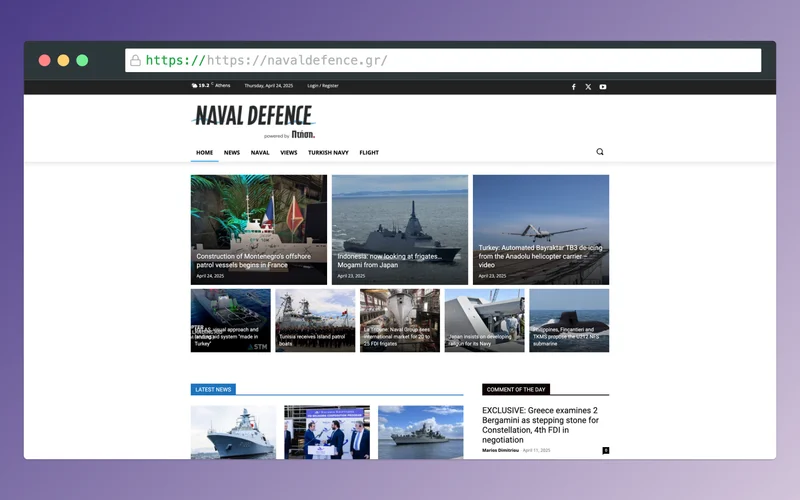
Task: Open the Greece examines 2 Bergamini headline
Action: [540, 425]
